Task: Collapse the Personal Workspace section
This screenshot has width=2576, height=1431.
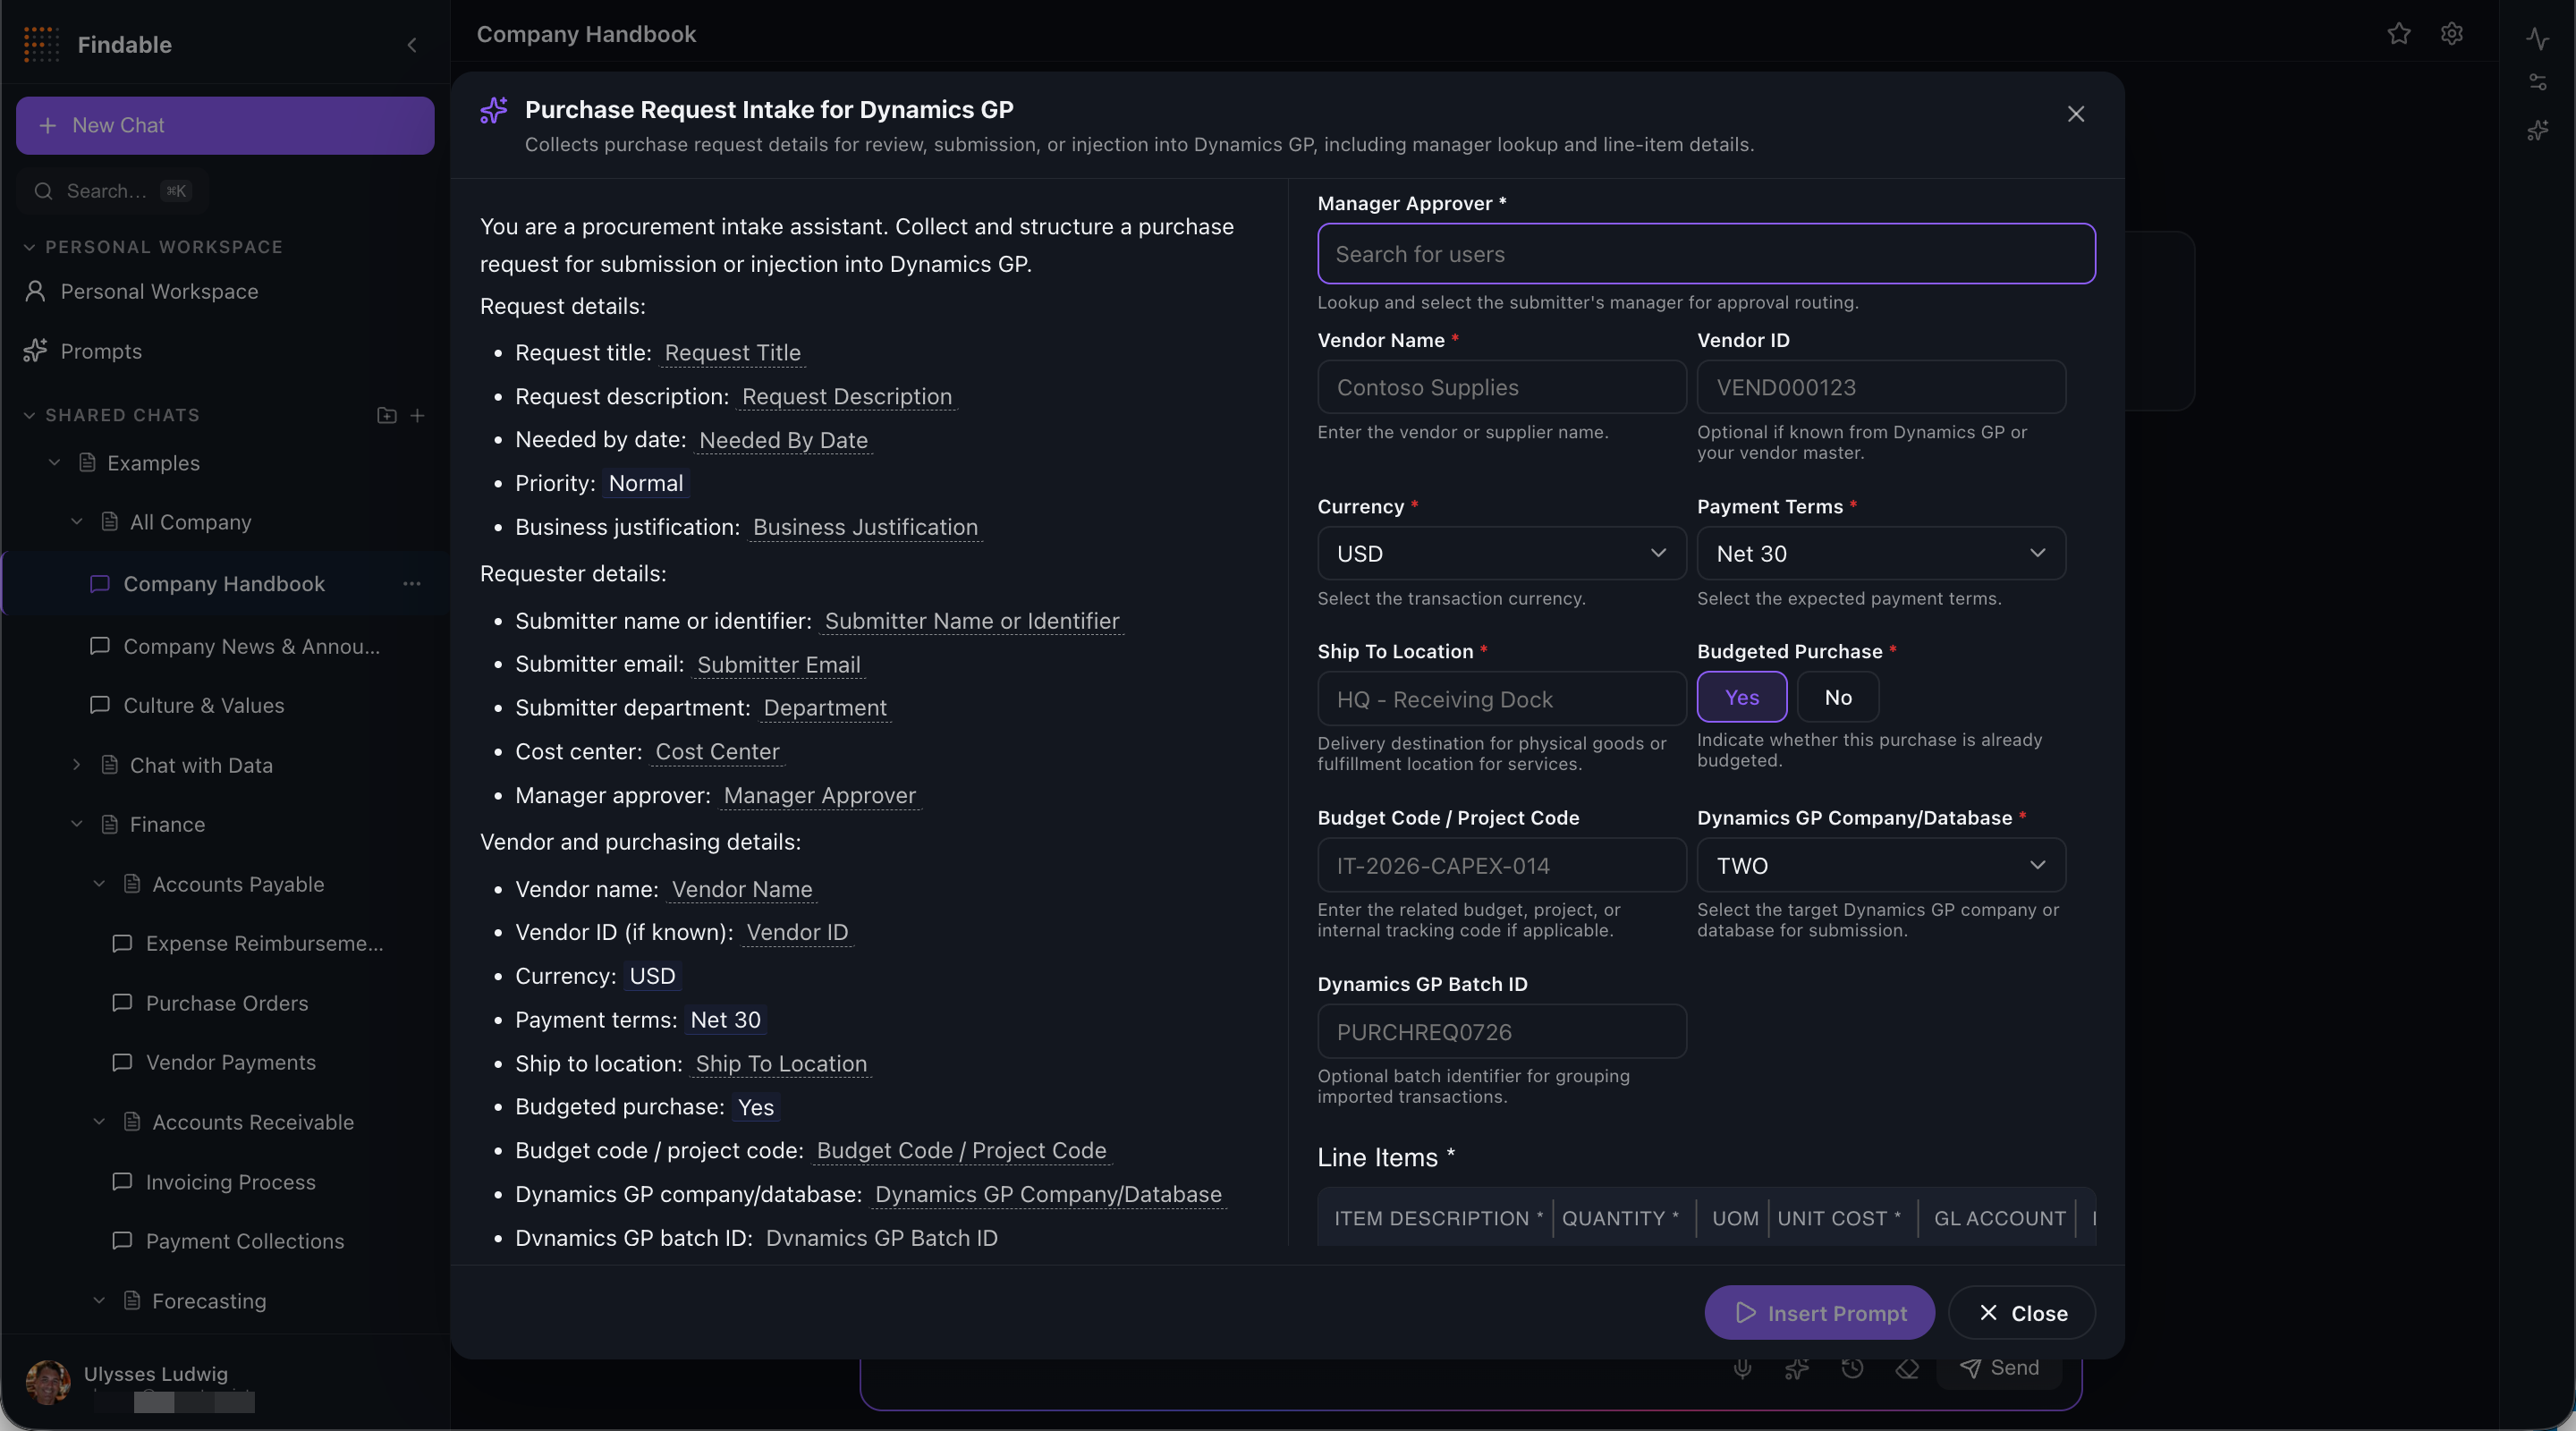Action: pyautogui.click(x=29, y=247)
